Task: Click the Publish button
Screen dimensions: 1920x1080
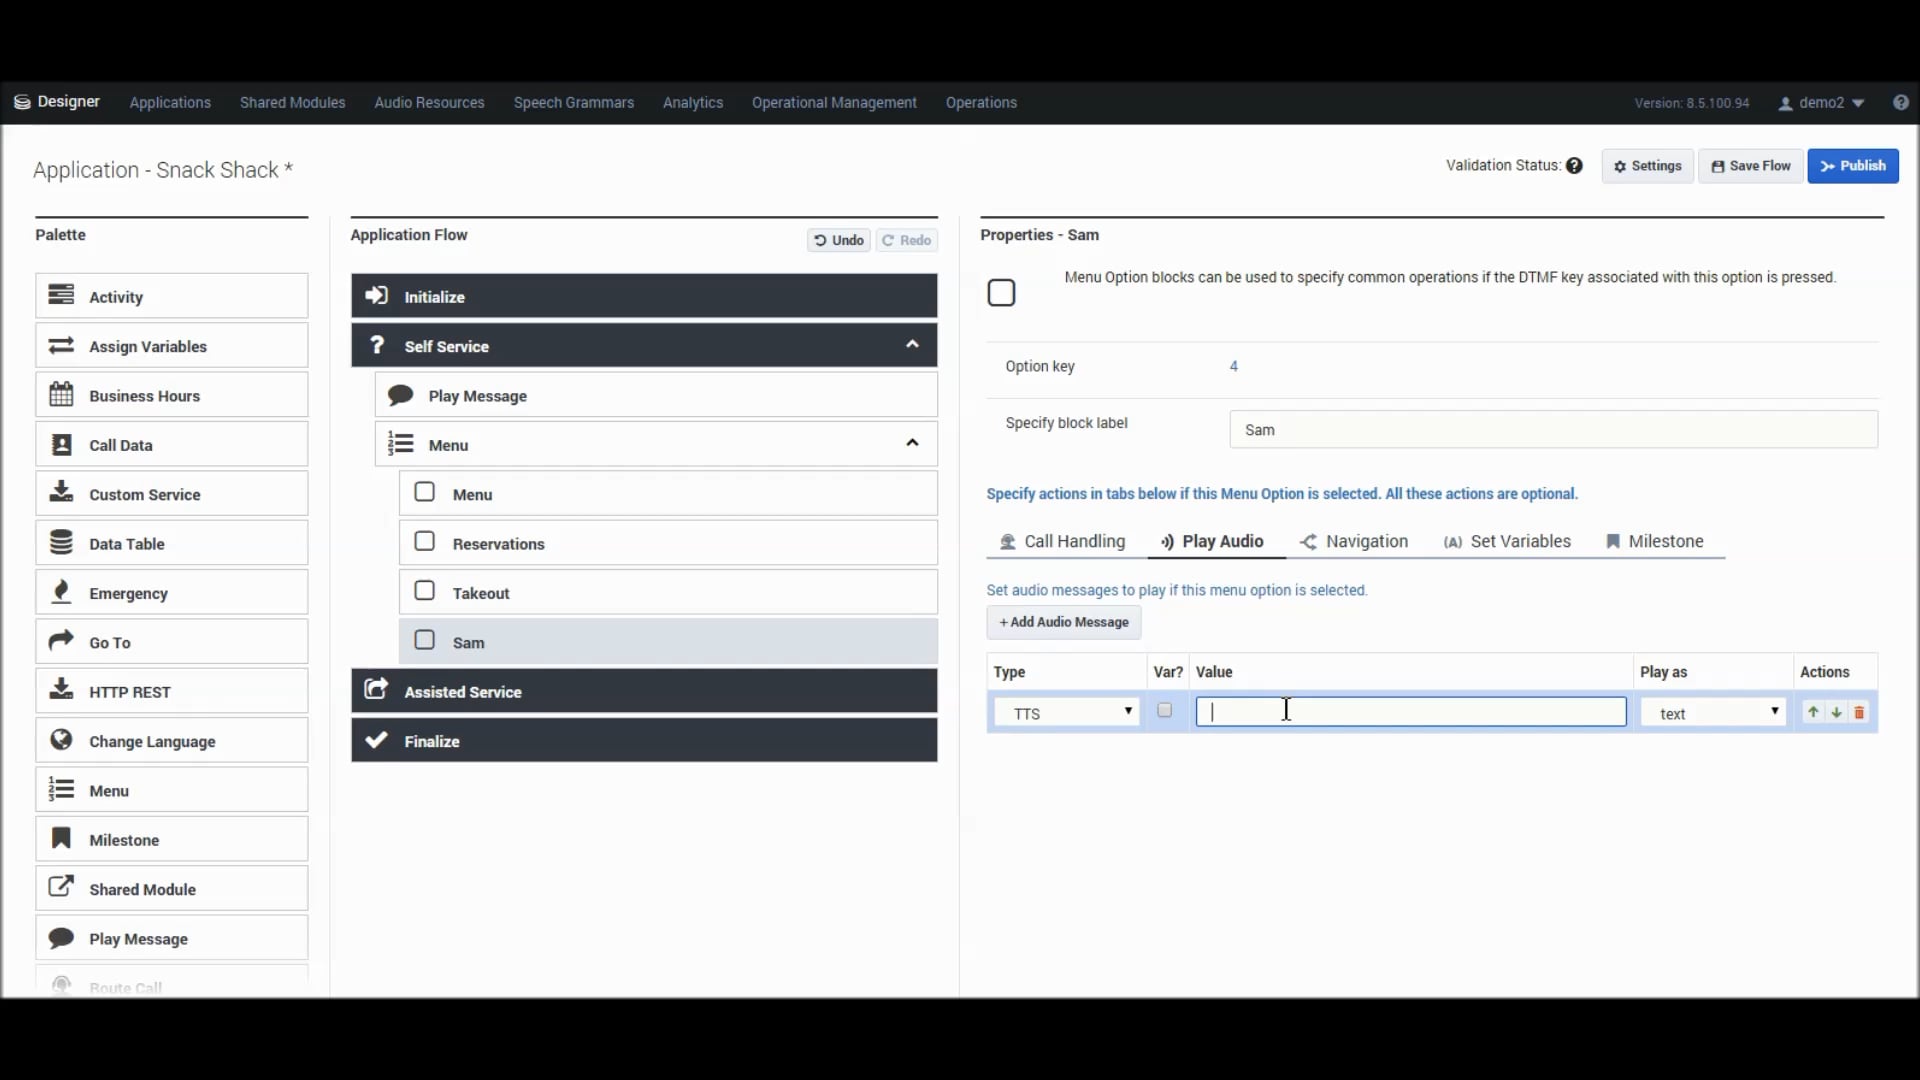Action: [x=1852, y=165]
